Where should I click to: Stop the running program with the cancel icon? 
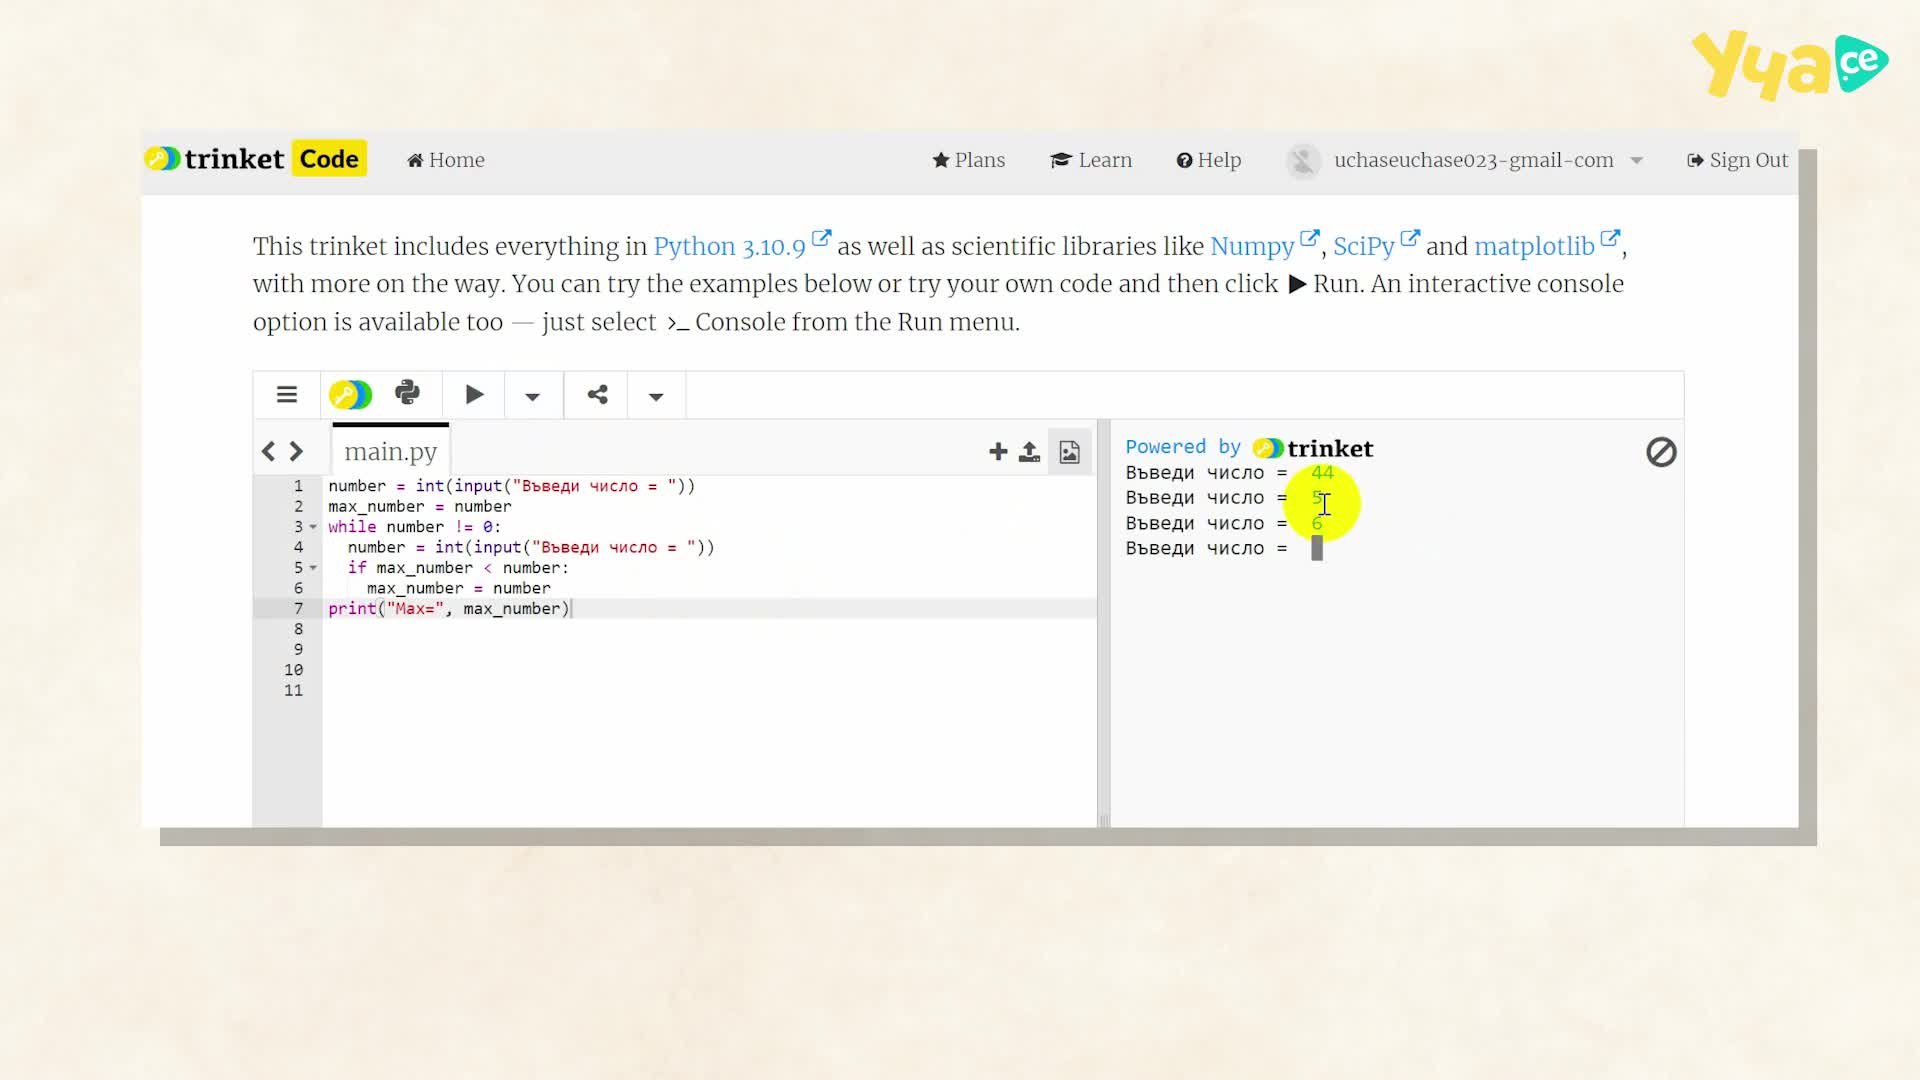(x=1661, y=452)
